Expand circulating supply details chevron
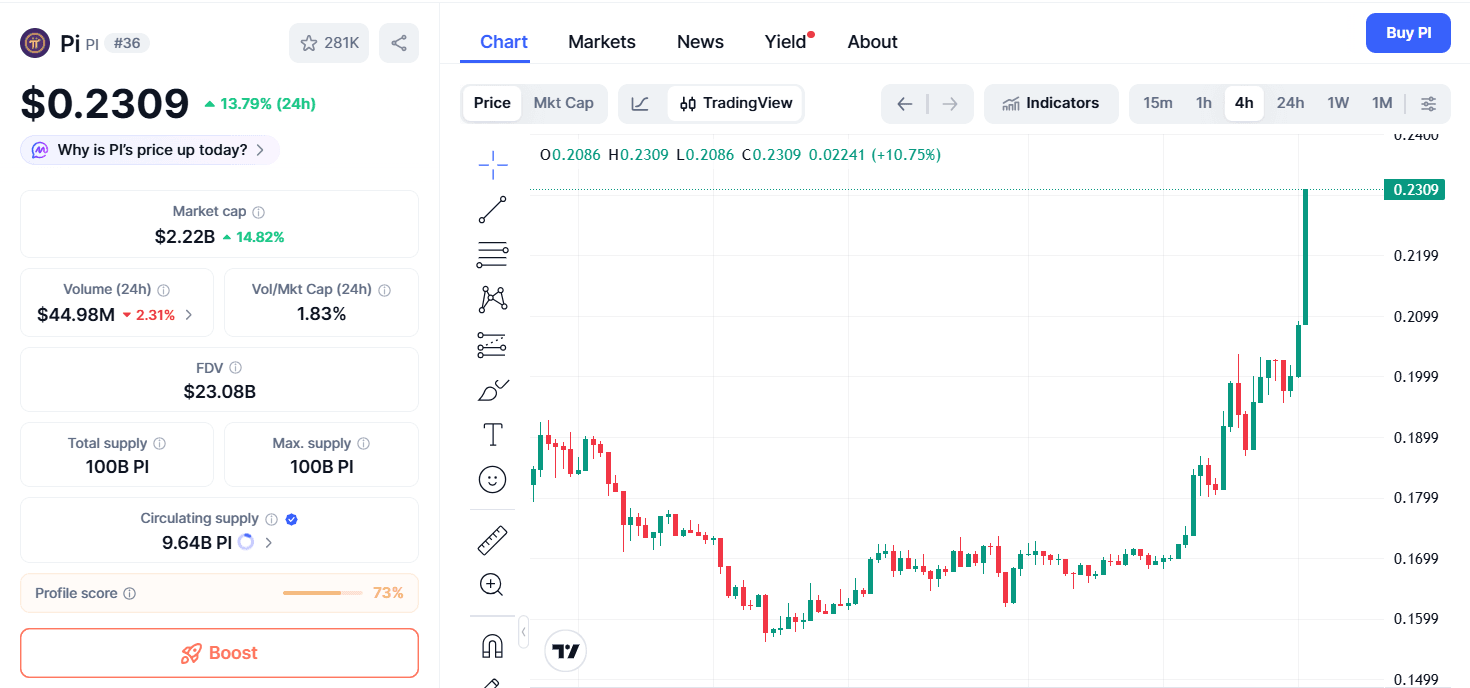The height and width of the screenshot is (688, 1470). pos(268,543)
